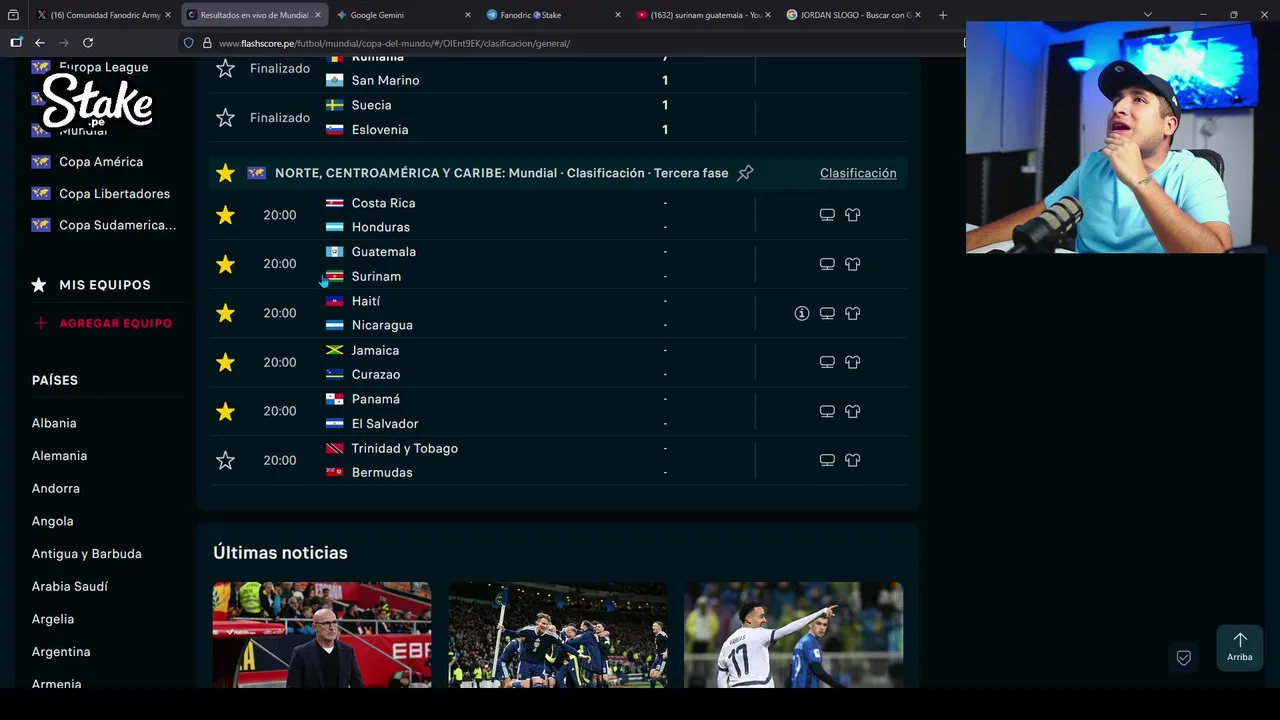1280x720 pixels.
Task: Click the flashscore.pe address bar
Action: coord(570,43)
